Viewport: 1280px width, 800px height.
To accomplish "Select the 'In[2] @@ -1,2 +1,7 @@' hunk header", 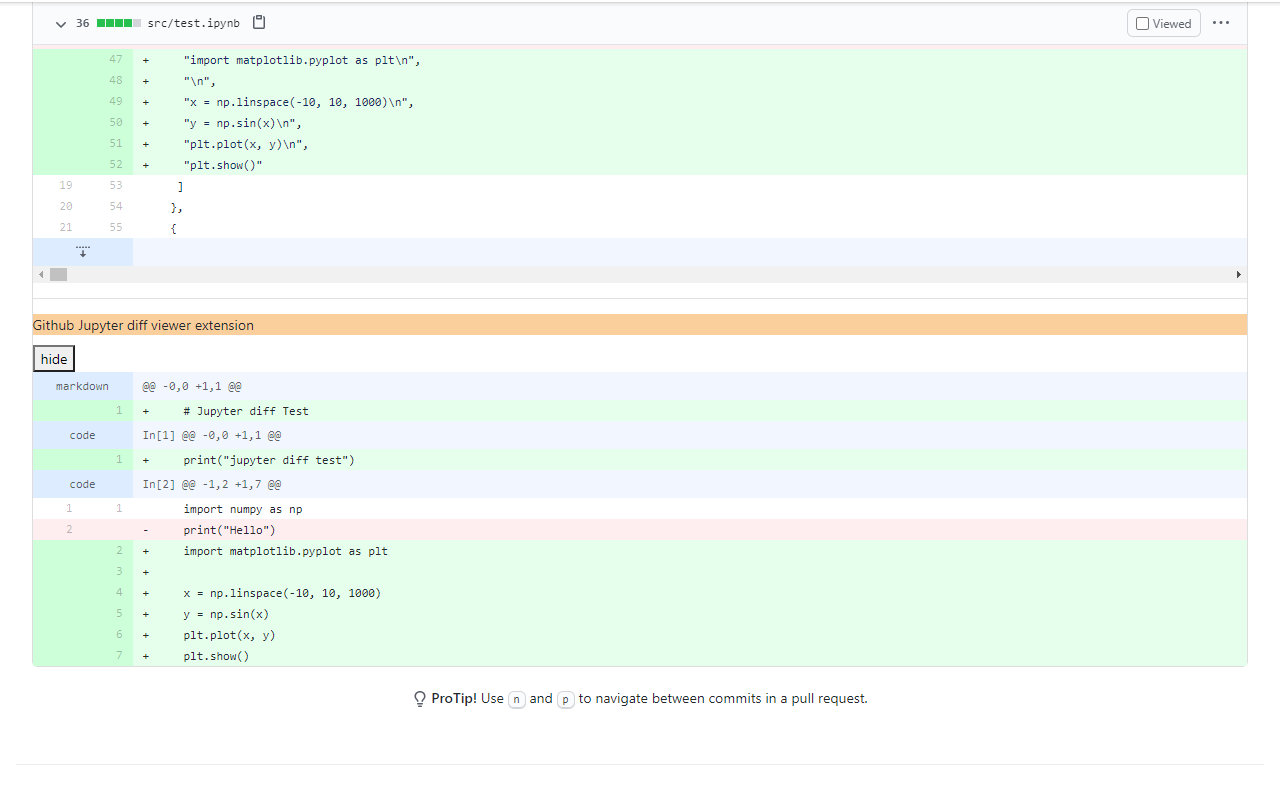I will 211,484.
